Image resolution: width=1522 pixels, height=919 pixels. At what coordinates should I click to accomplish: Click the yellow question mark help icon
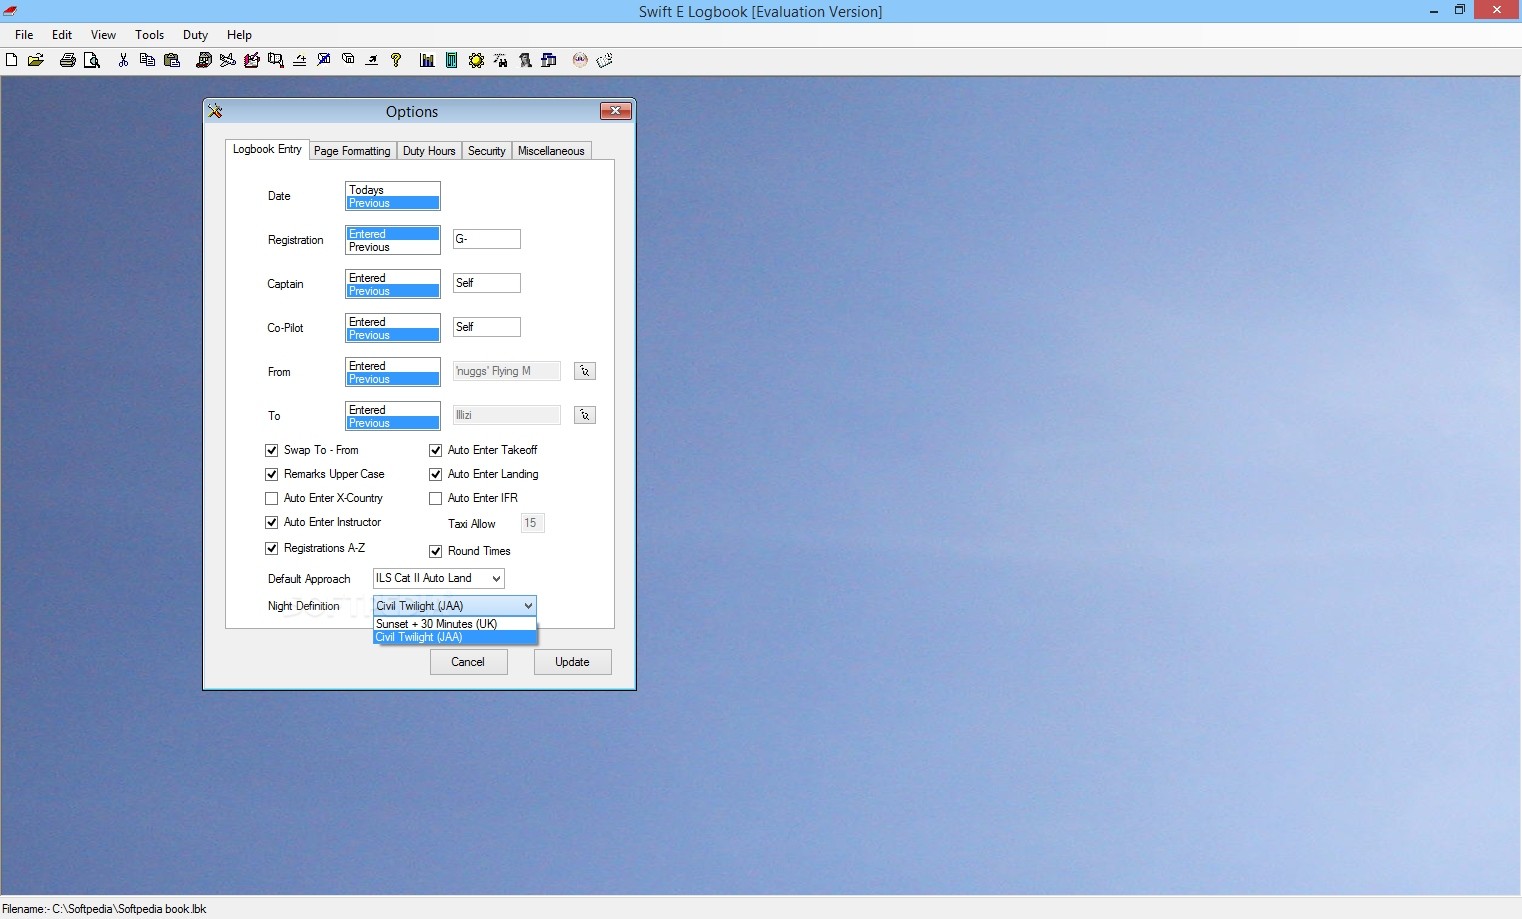[x=396, y=60]
